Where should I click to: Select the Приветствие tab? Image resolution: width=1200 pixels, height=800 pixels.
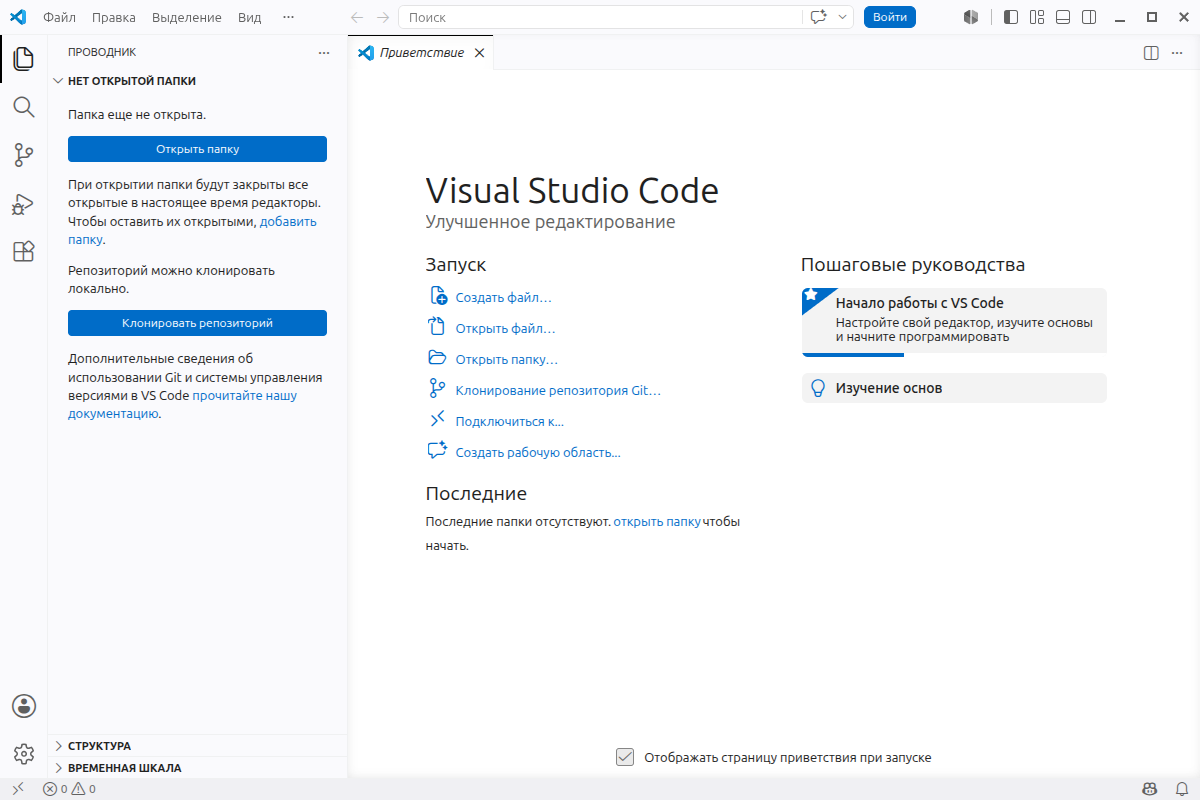click(x=421, y=53)
